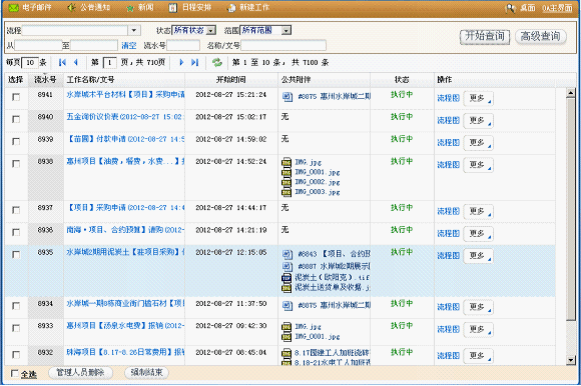Click the 新建工作 new work icon
The width and height of the screenshot is (581, 386).
(x=232, y=8)
